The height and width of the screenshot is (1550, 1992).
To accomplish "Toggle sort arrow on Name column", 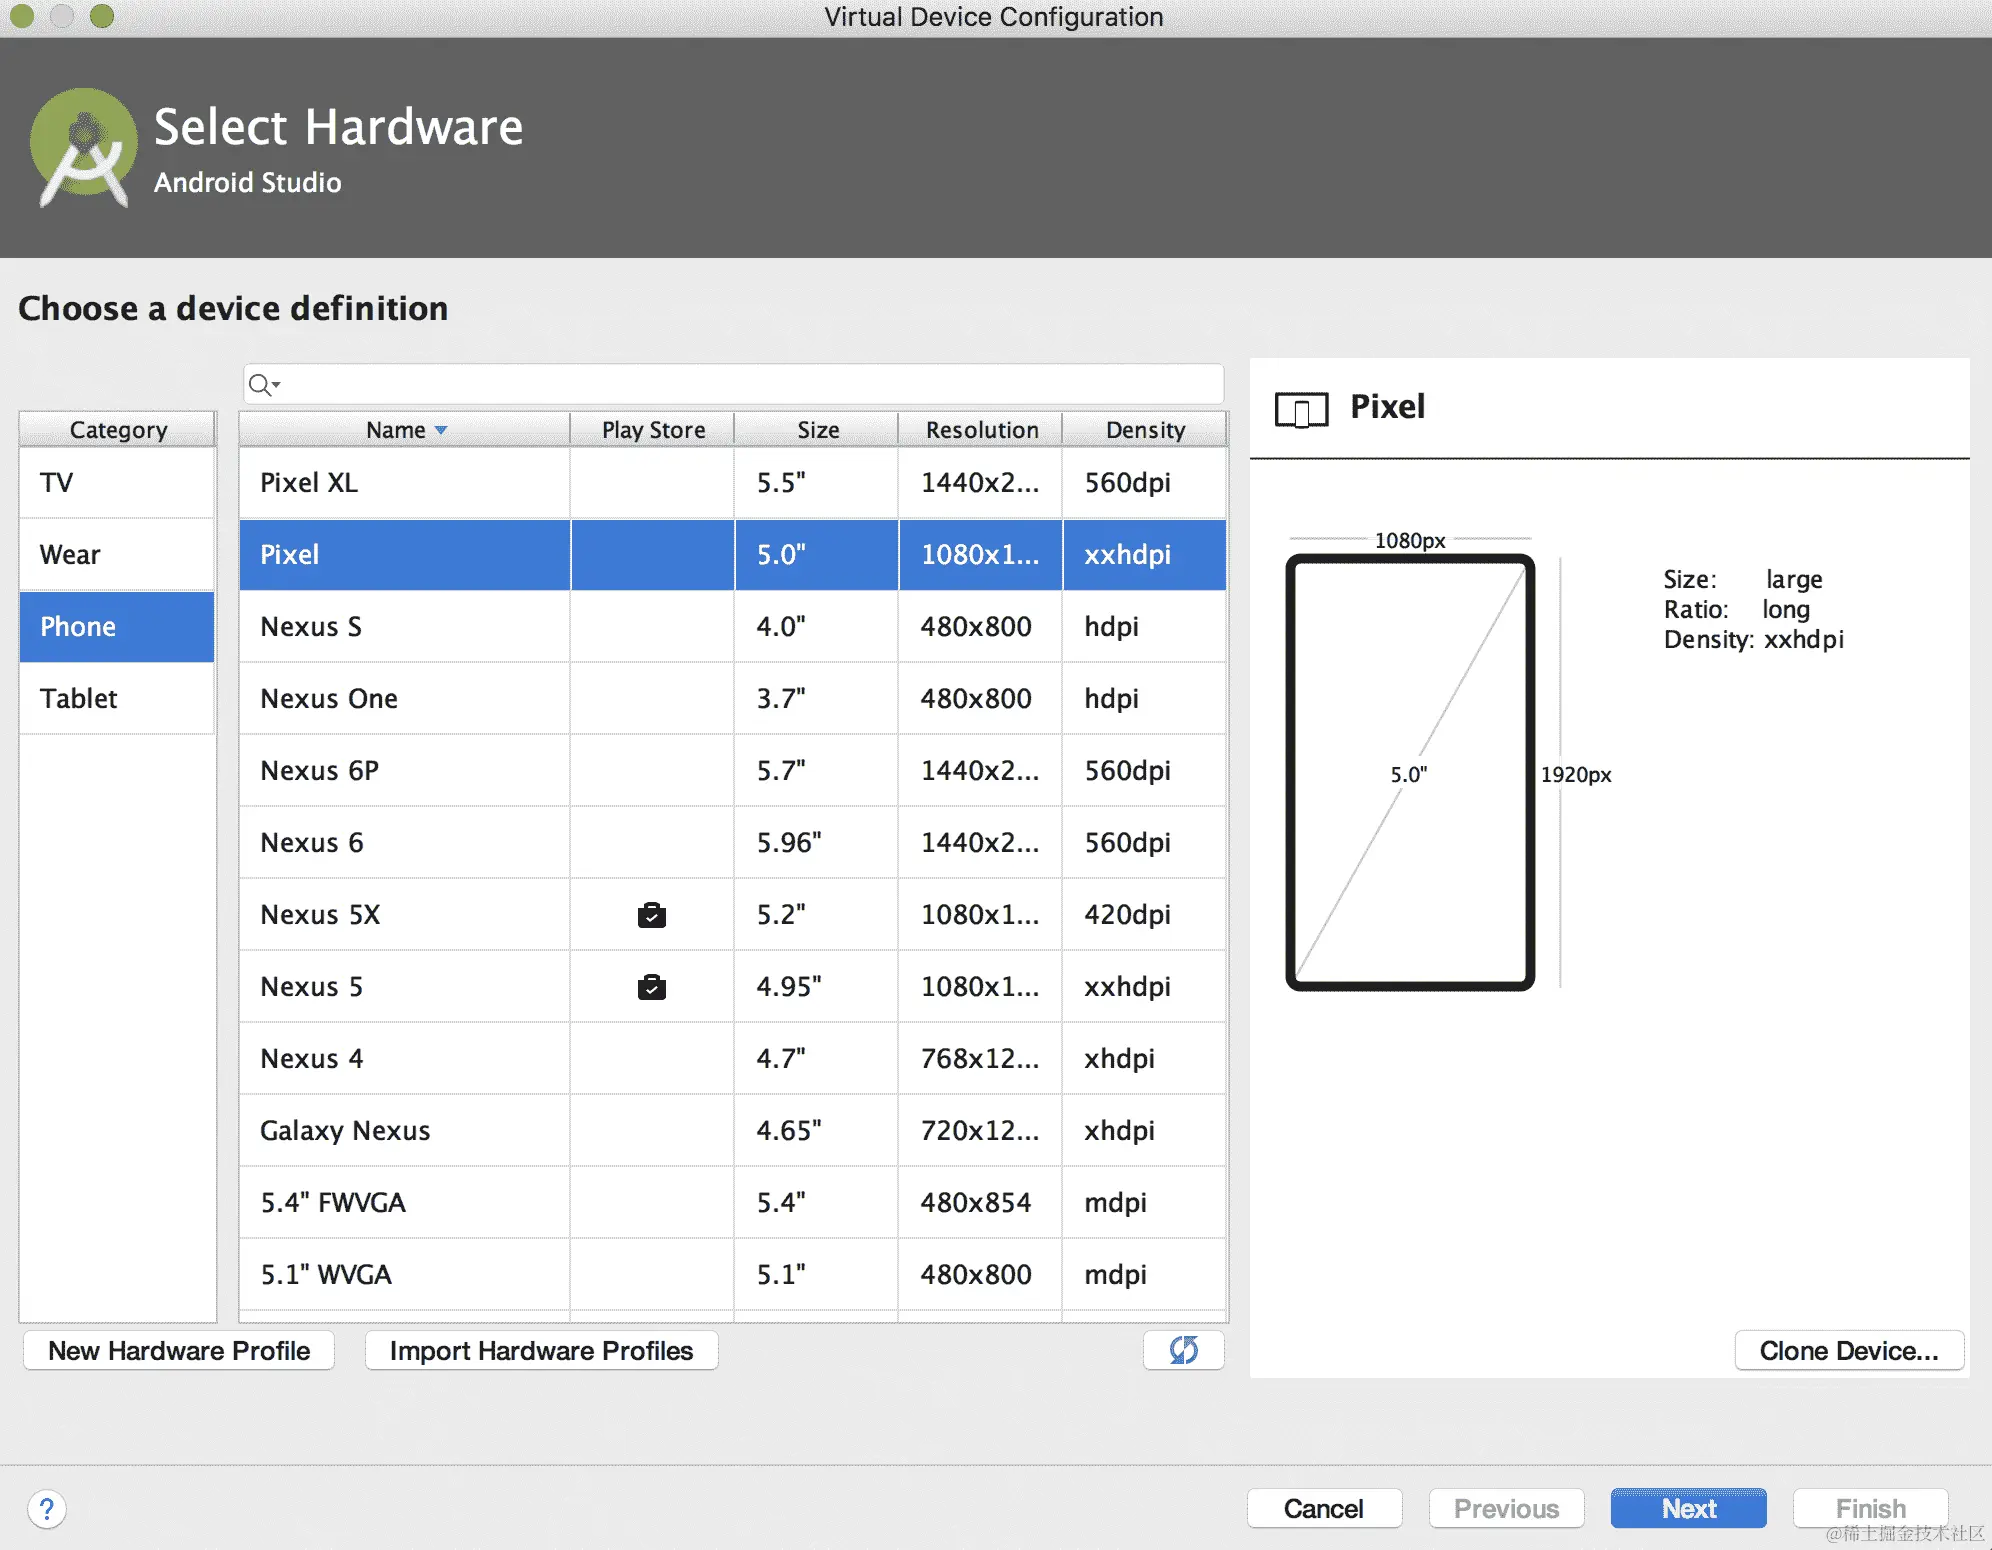I will [441, 430].
